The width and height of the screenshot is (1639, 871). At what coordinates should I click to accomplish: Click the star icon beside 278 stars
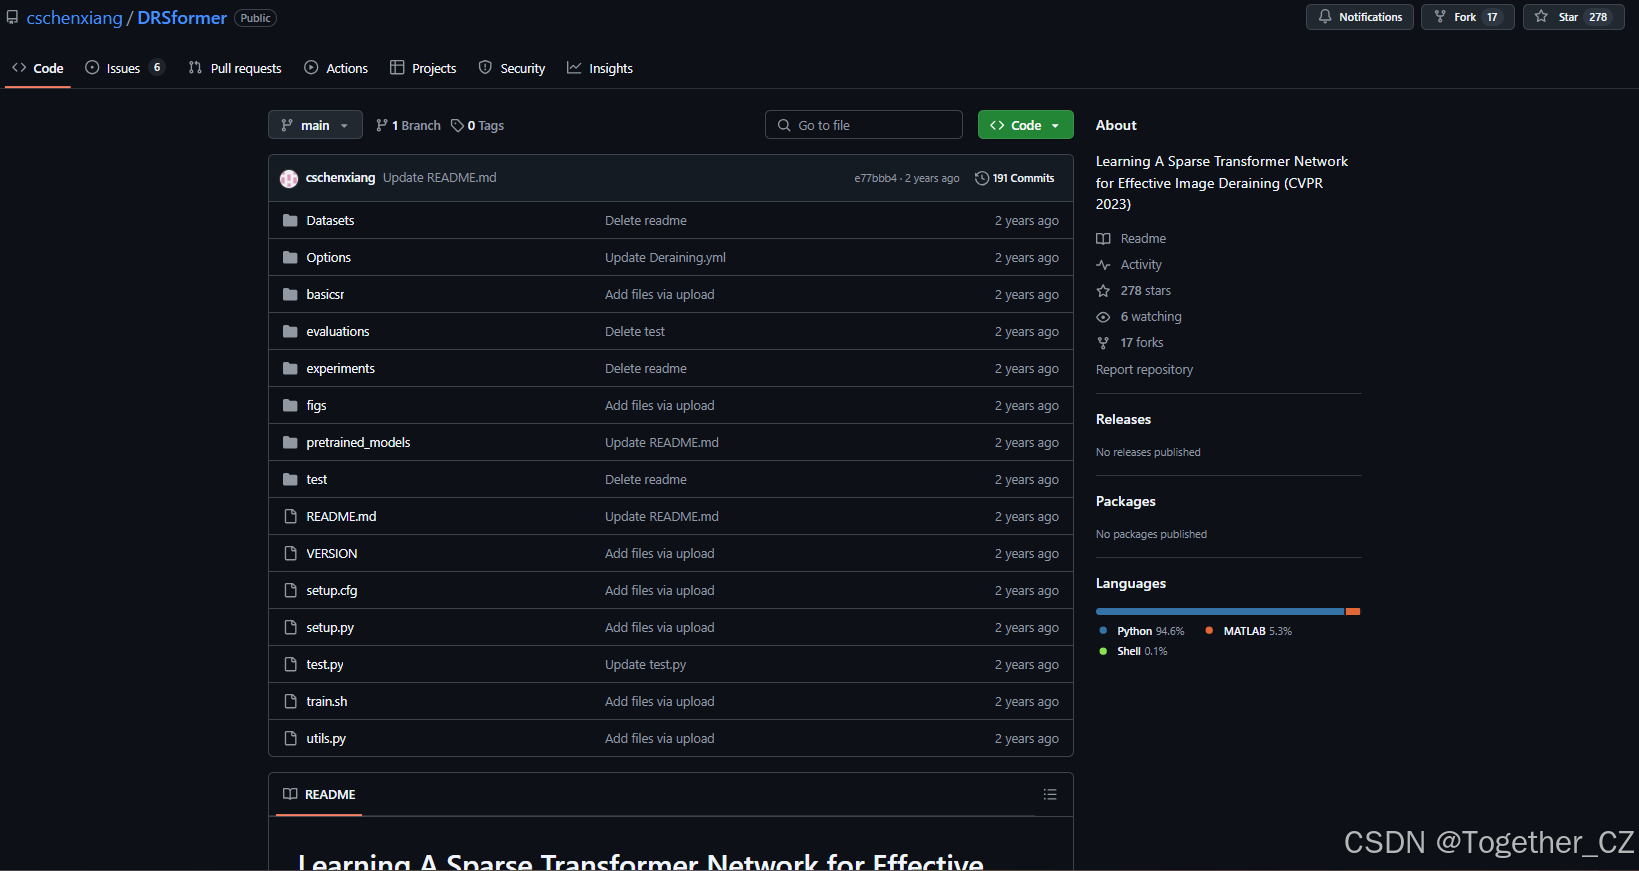[1103, 290]
